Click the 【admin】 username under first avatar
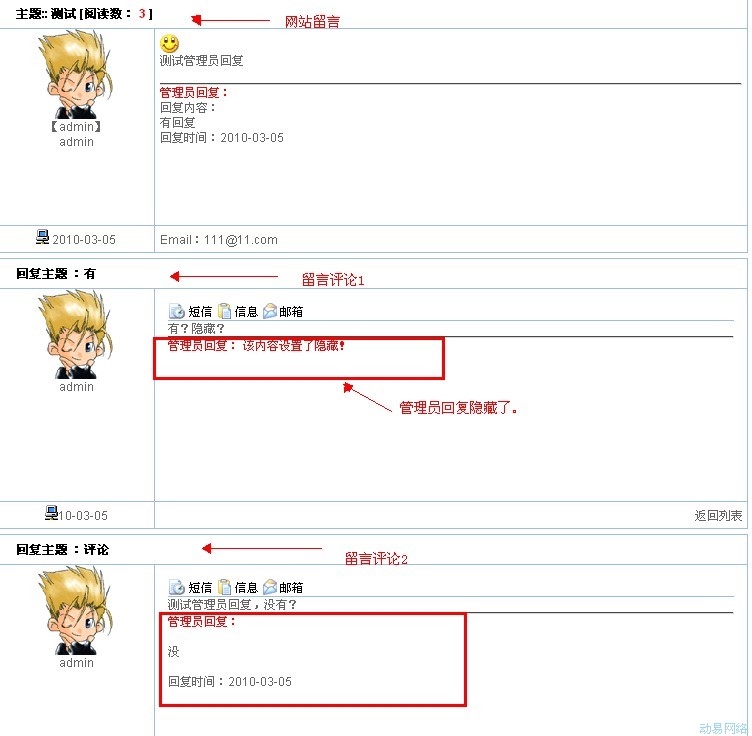This screenshot has height=736, width=752. pyautogui.click(x=76, y=127)
